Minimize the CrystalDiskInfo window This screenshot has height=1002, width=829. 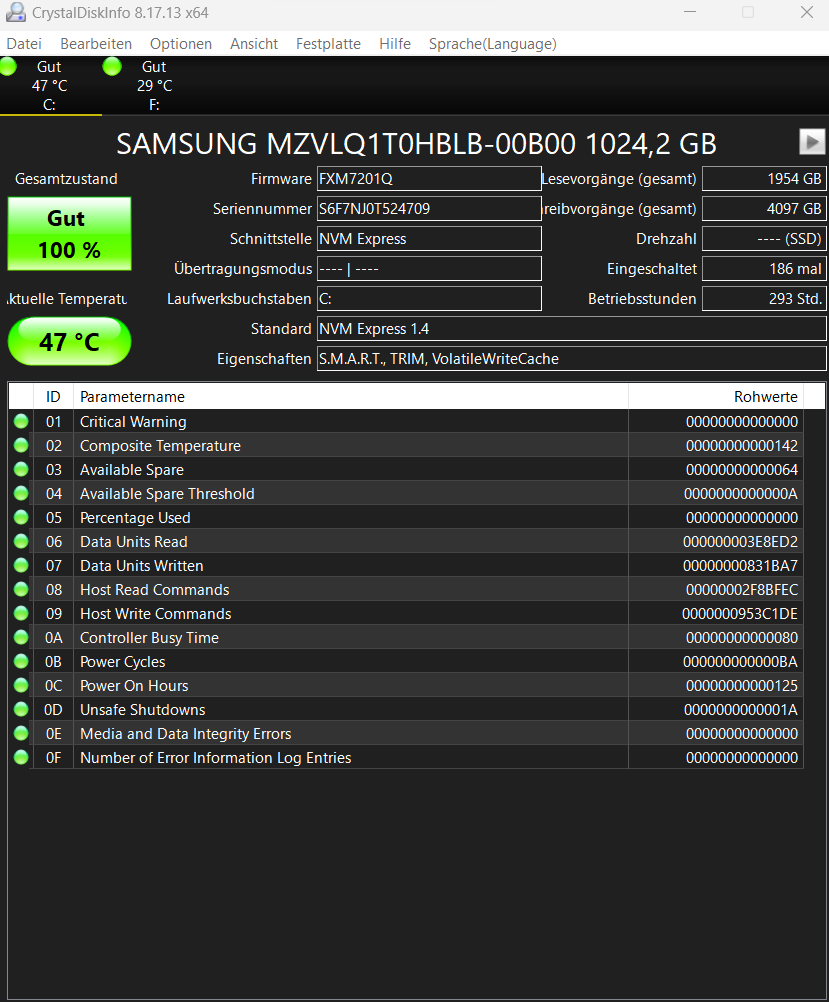(x=690, y=12)
